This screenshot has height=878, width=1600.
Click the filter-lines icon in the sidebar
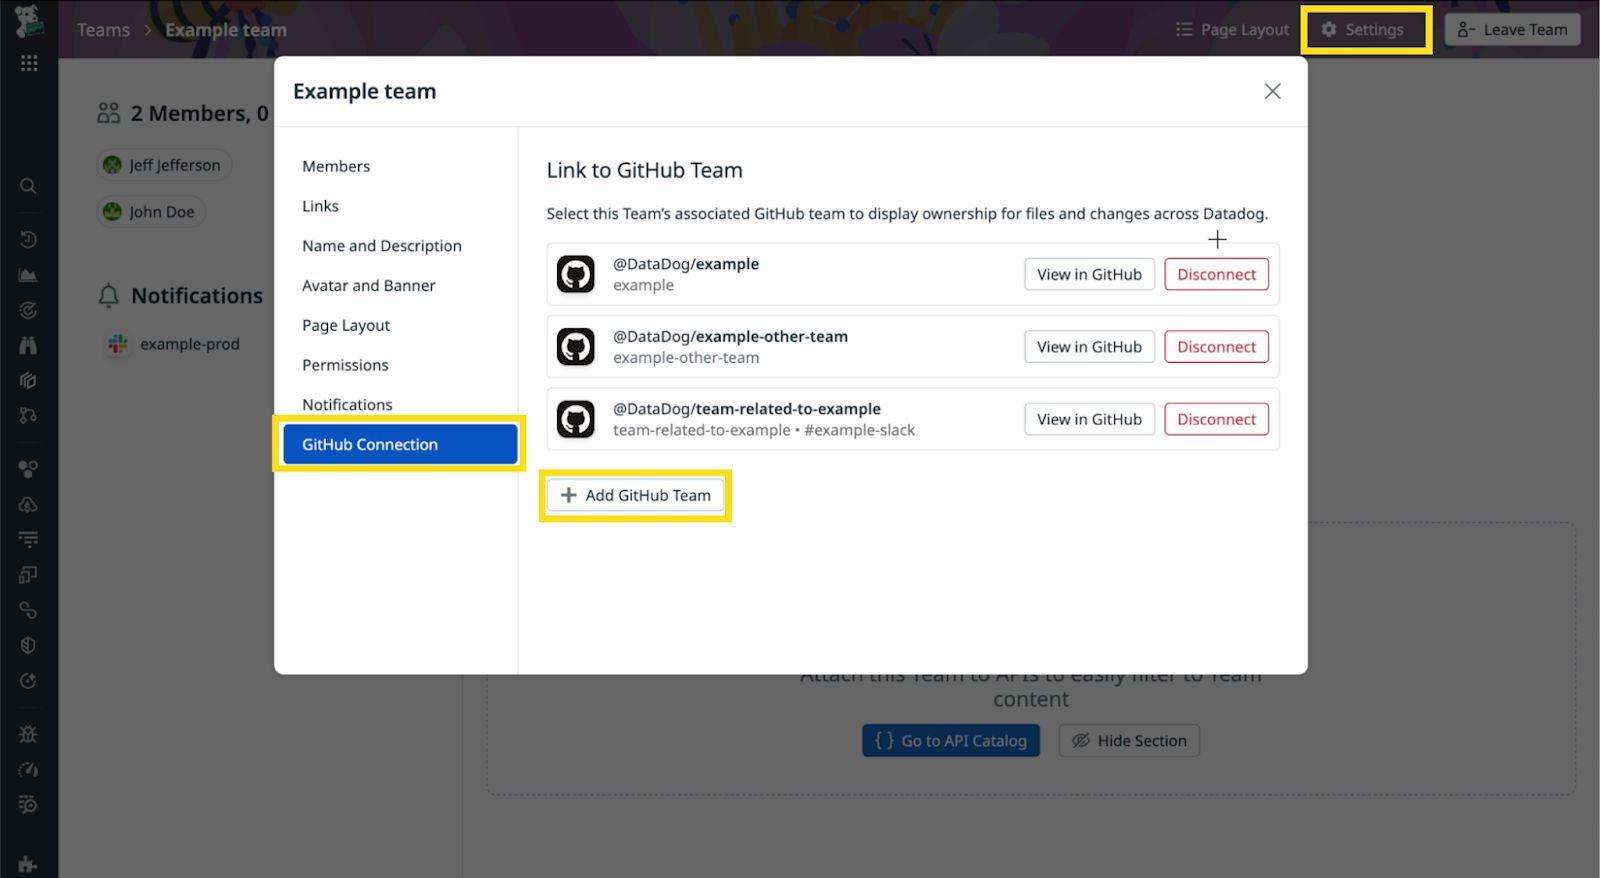28,540
